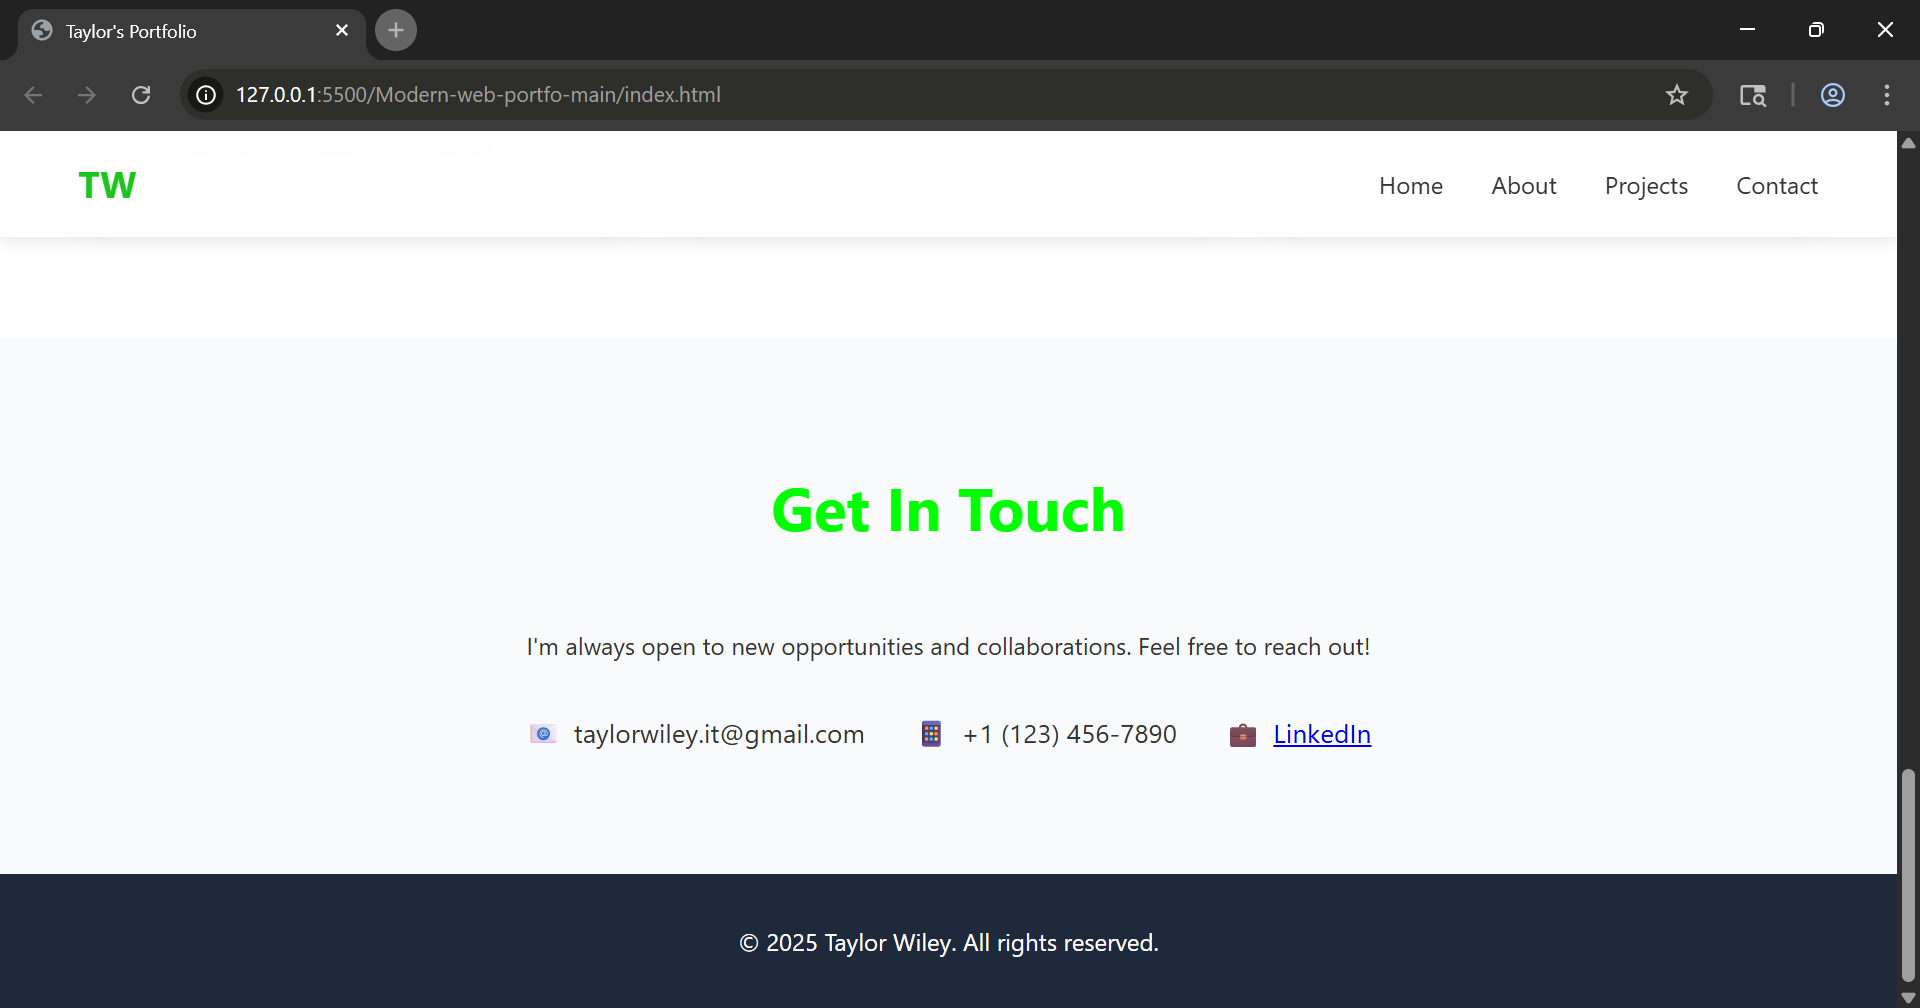Bookmark this page with the star icon
This screenshot has height=1008, width=1920.
tap(1676, 95)
